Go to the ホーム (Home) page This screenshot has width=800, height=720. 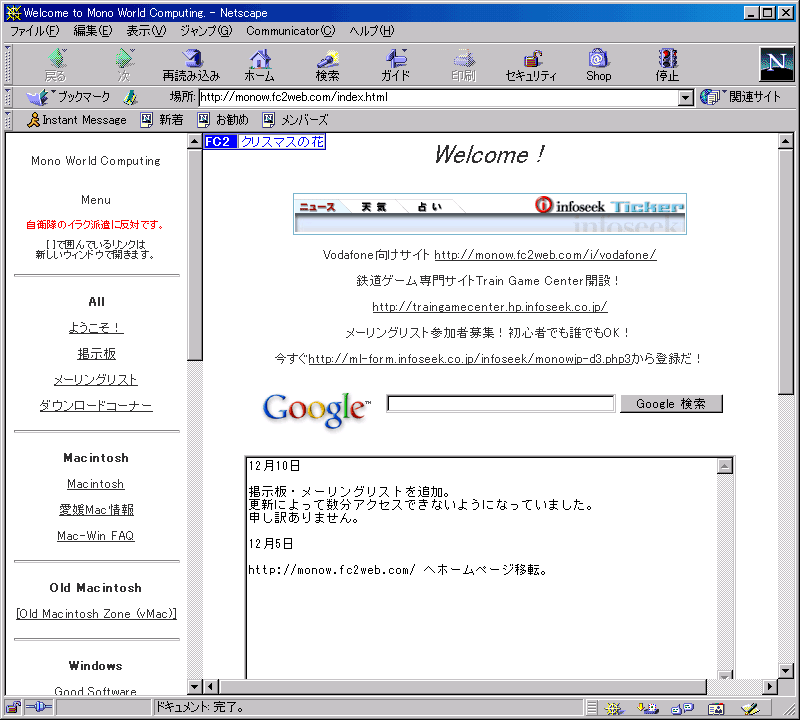pos(259,65)
